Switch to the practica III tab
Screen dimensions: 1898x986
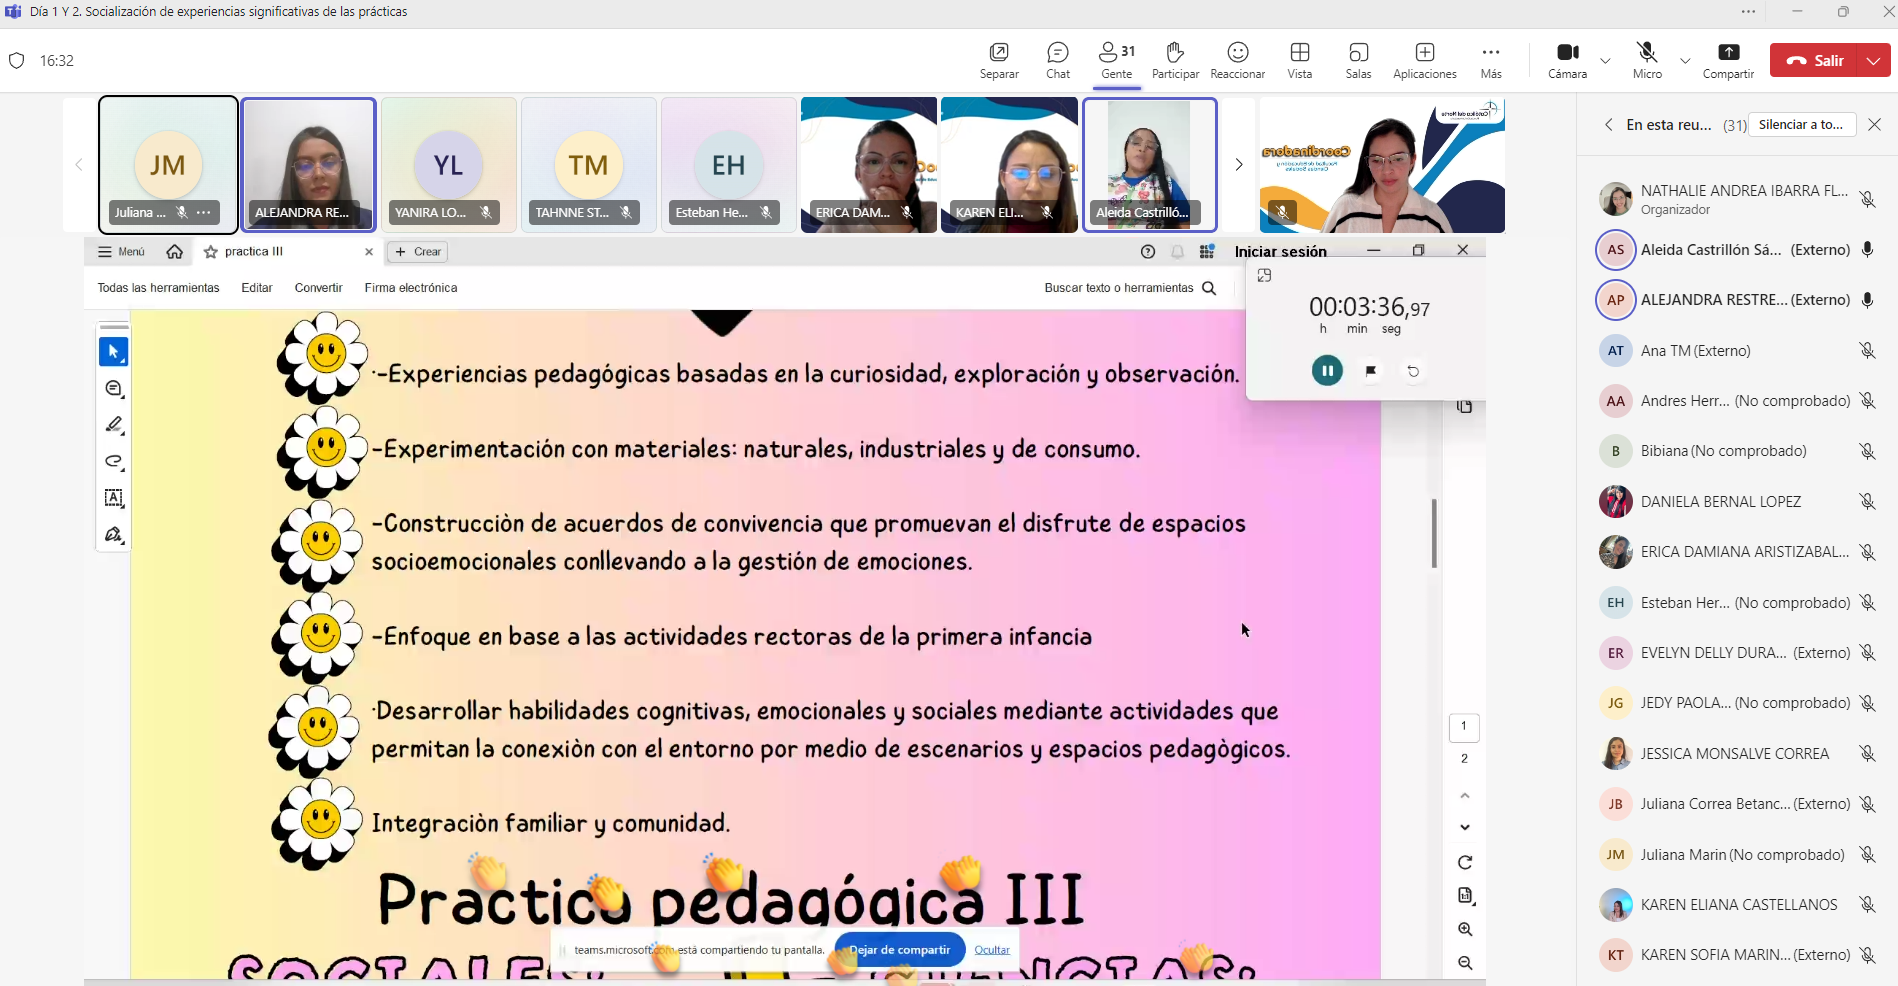[x=255, y=252]
